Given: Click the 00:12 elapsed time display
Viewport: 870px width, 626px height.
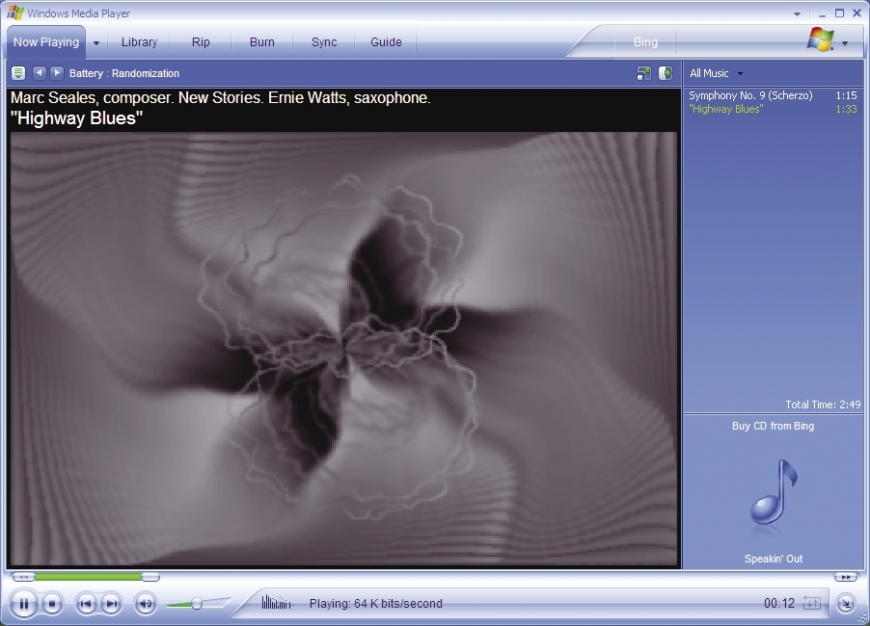Looking at the screenshot, I should click(779, 603).
